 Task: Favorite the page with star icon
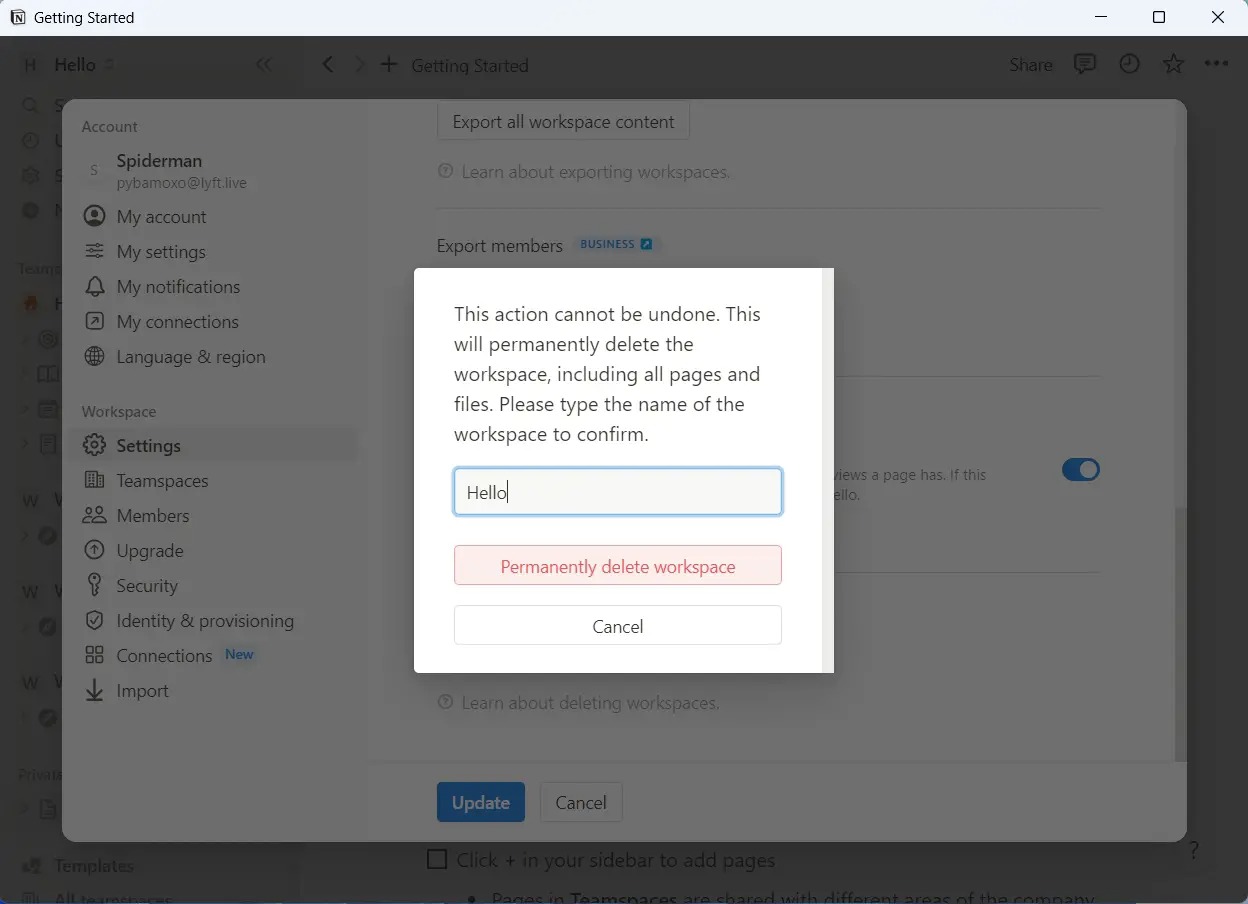(1173, 64)
